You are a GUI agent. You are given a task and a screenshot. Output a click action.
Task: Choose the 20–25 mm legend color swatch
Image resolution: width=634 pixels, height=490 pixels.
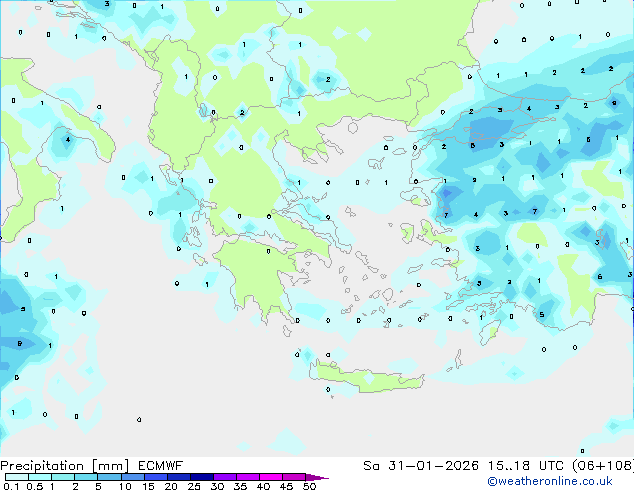click(x=179, y=477)
